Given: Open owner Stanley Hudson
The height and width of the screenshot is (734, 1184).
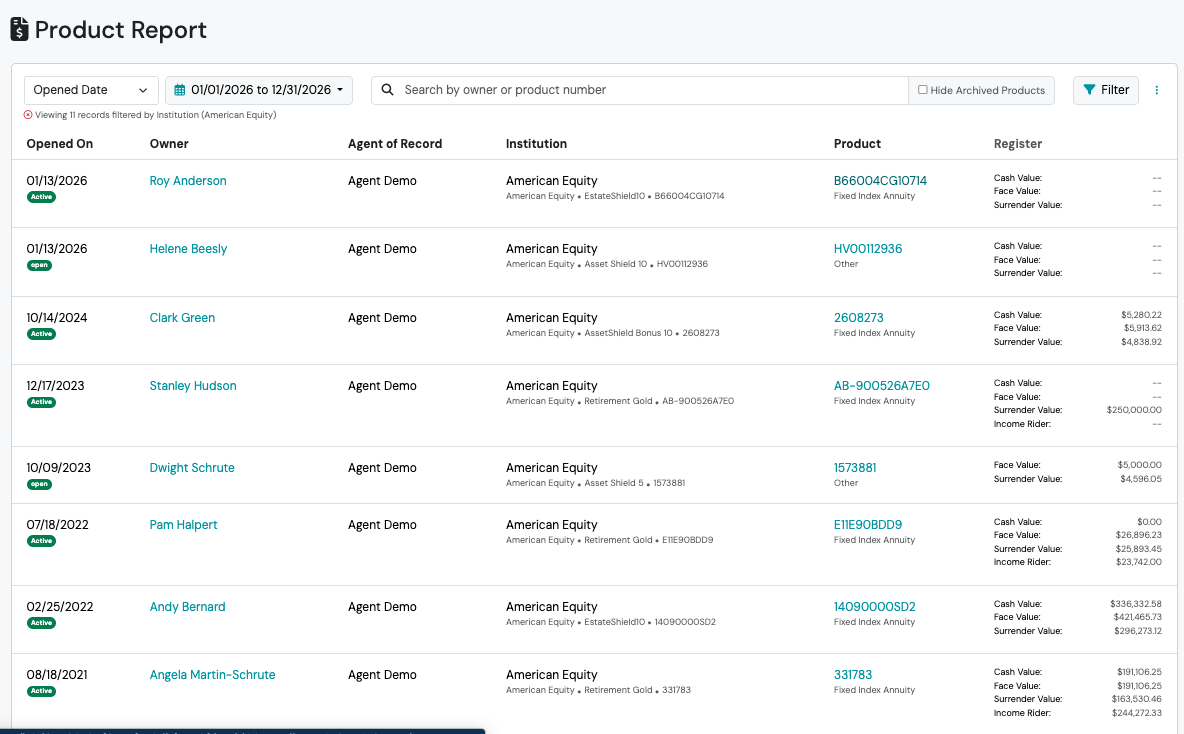Looking at the screenshot, I should point(193,386).
